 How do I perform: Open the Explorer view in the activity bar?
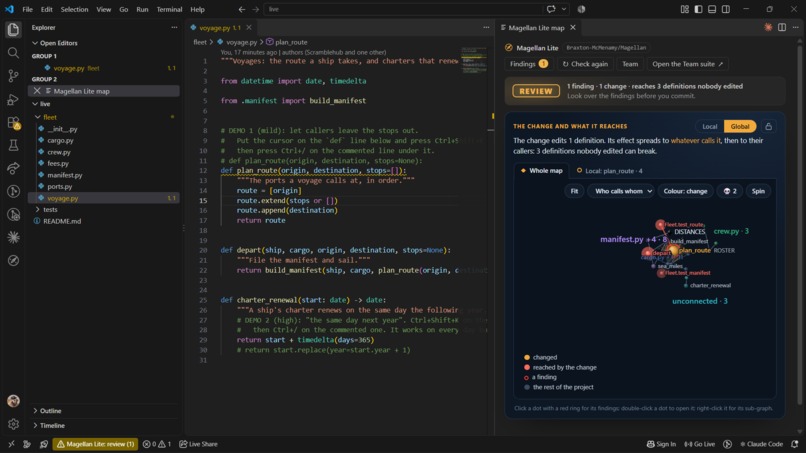tap(13, 29)
